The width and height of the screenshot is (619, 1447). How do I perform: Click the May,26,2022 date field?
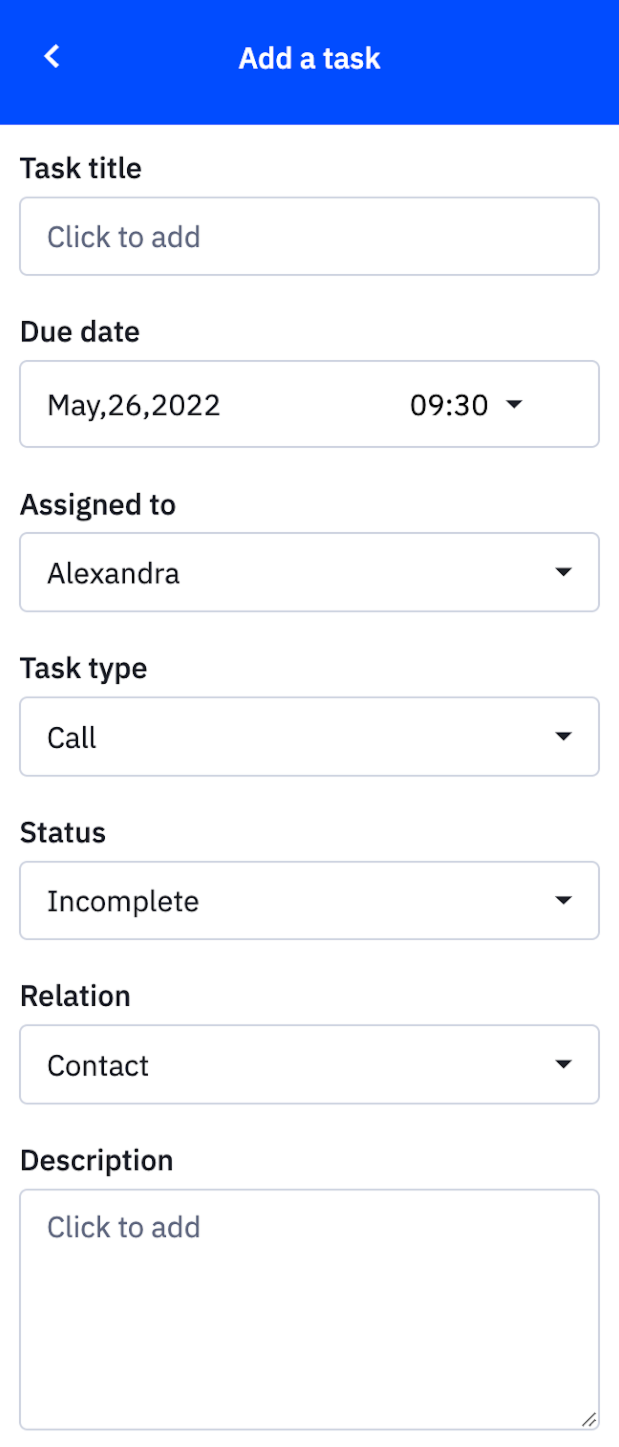click(x=134, y=404)
